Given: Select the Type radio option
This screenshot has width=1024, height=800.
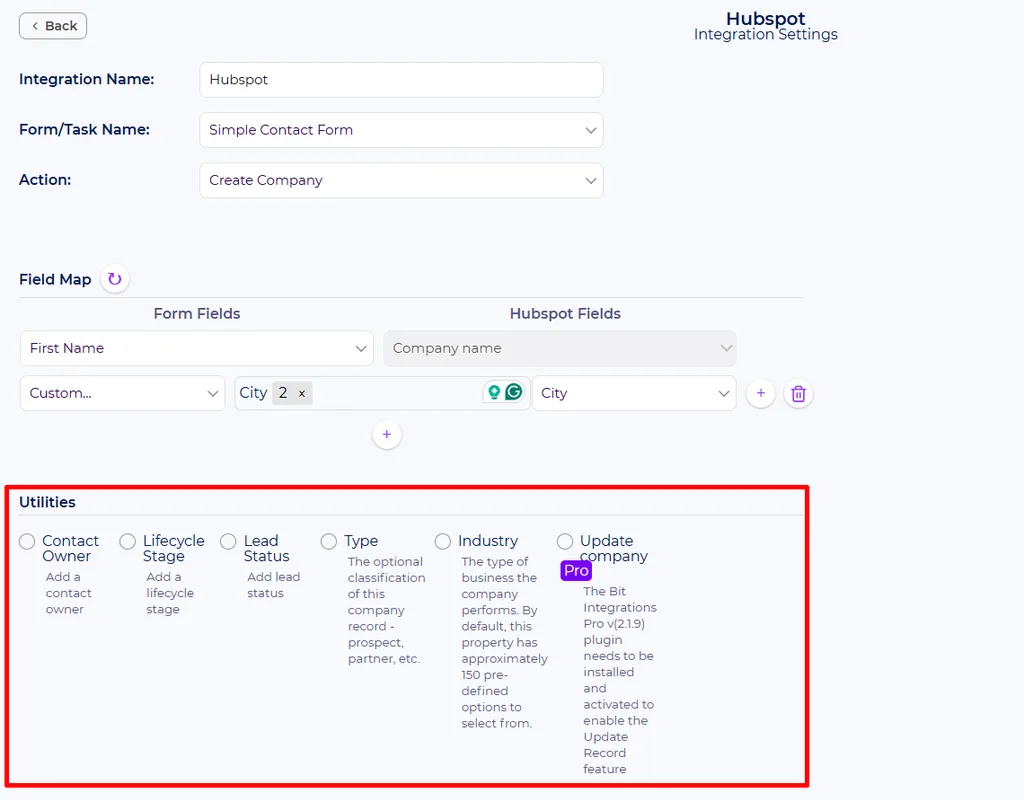Looking at the screenshot, I should 328,541.
